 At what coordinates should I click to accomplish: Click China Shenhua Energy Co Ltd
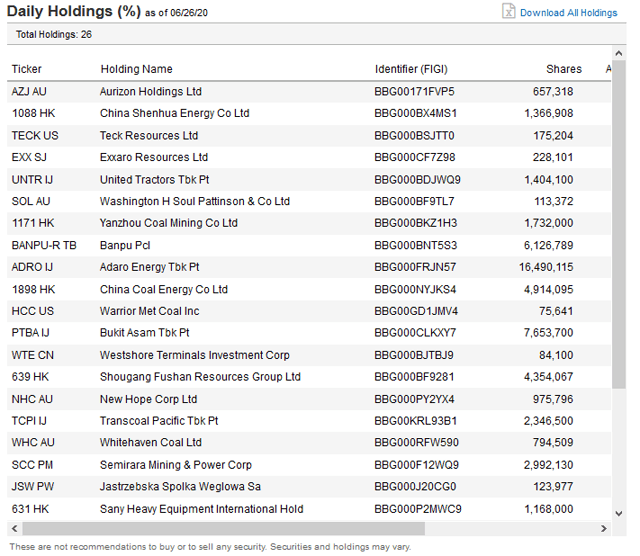click(x=174, y=113)
